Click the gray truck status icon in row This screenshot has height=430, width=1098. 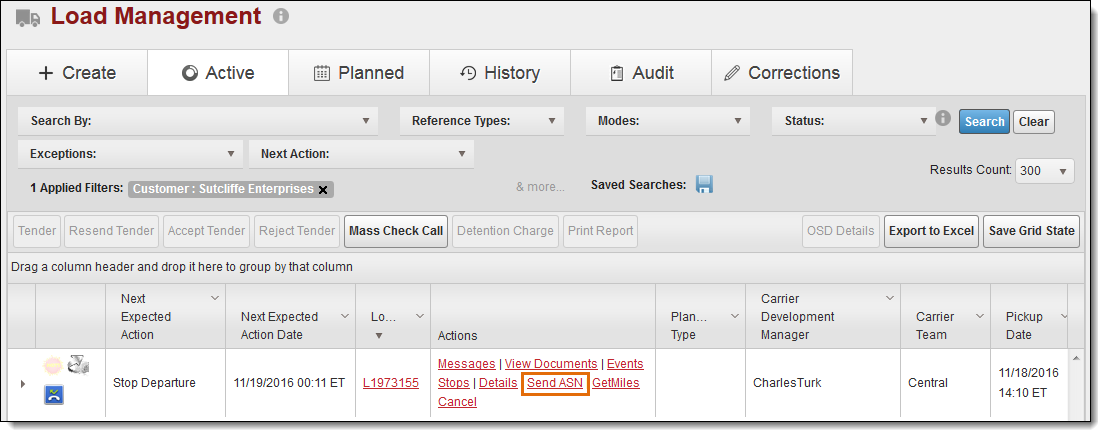pyautogui.click(x=79, y=366)
